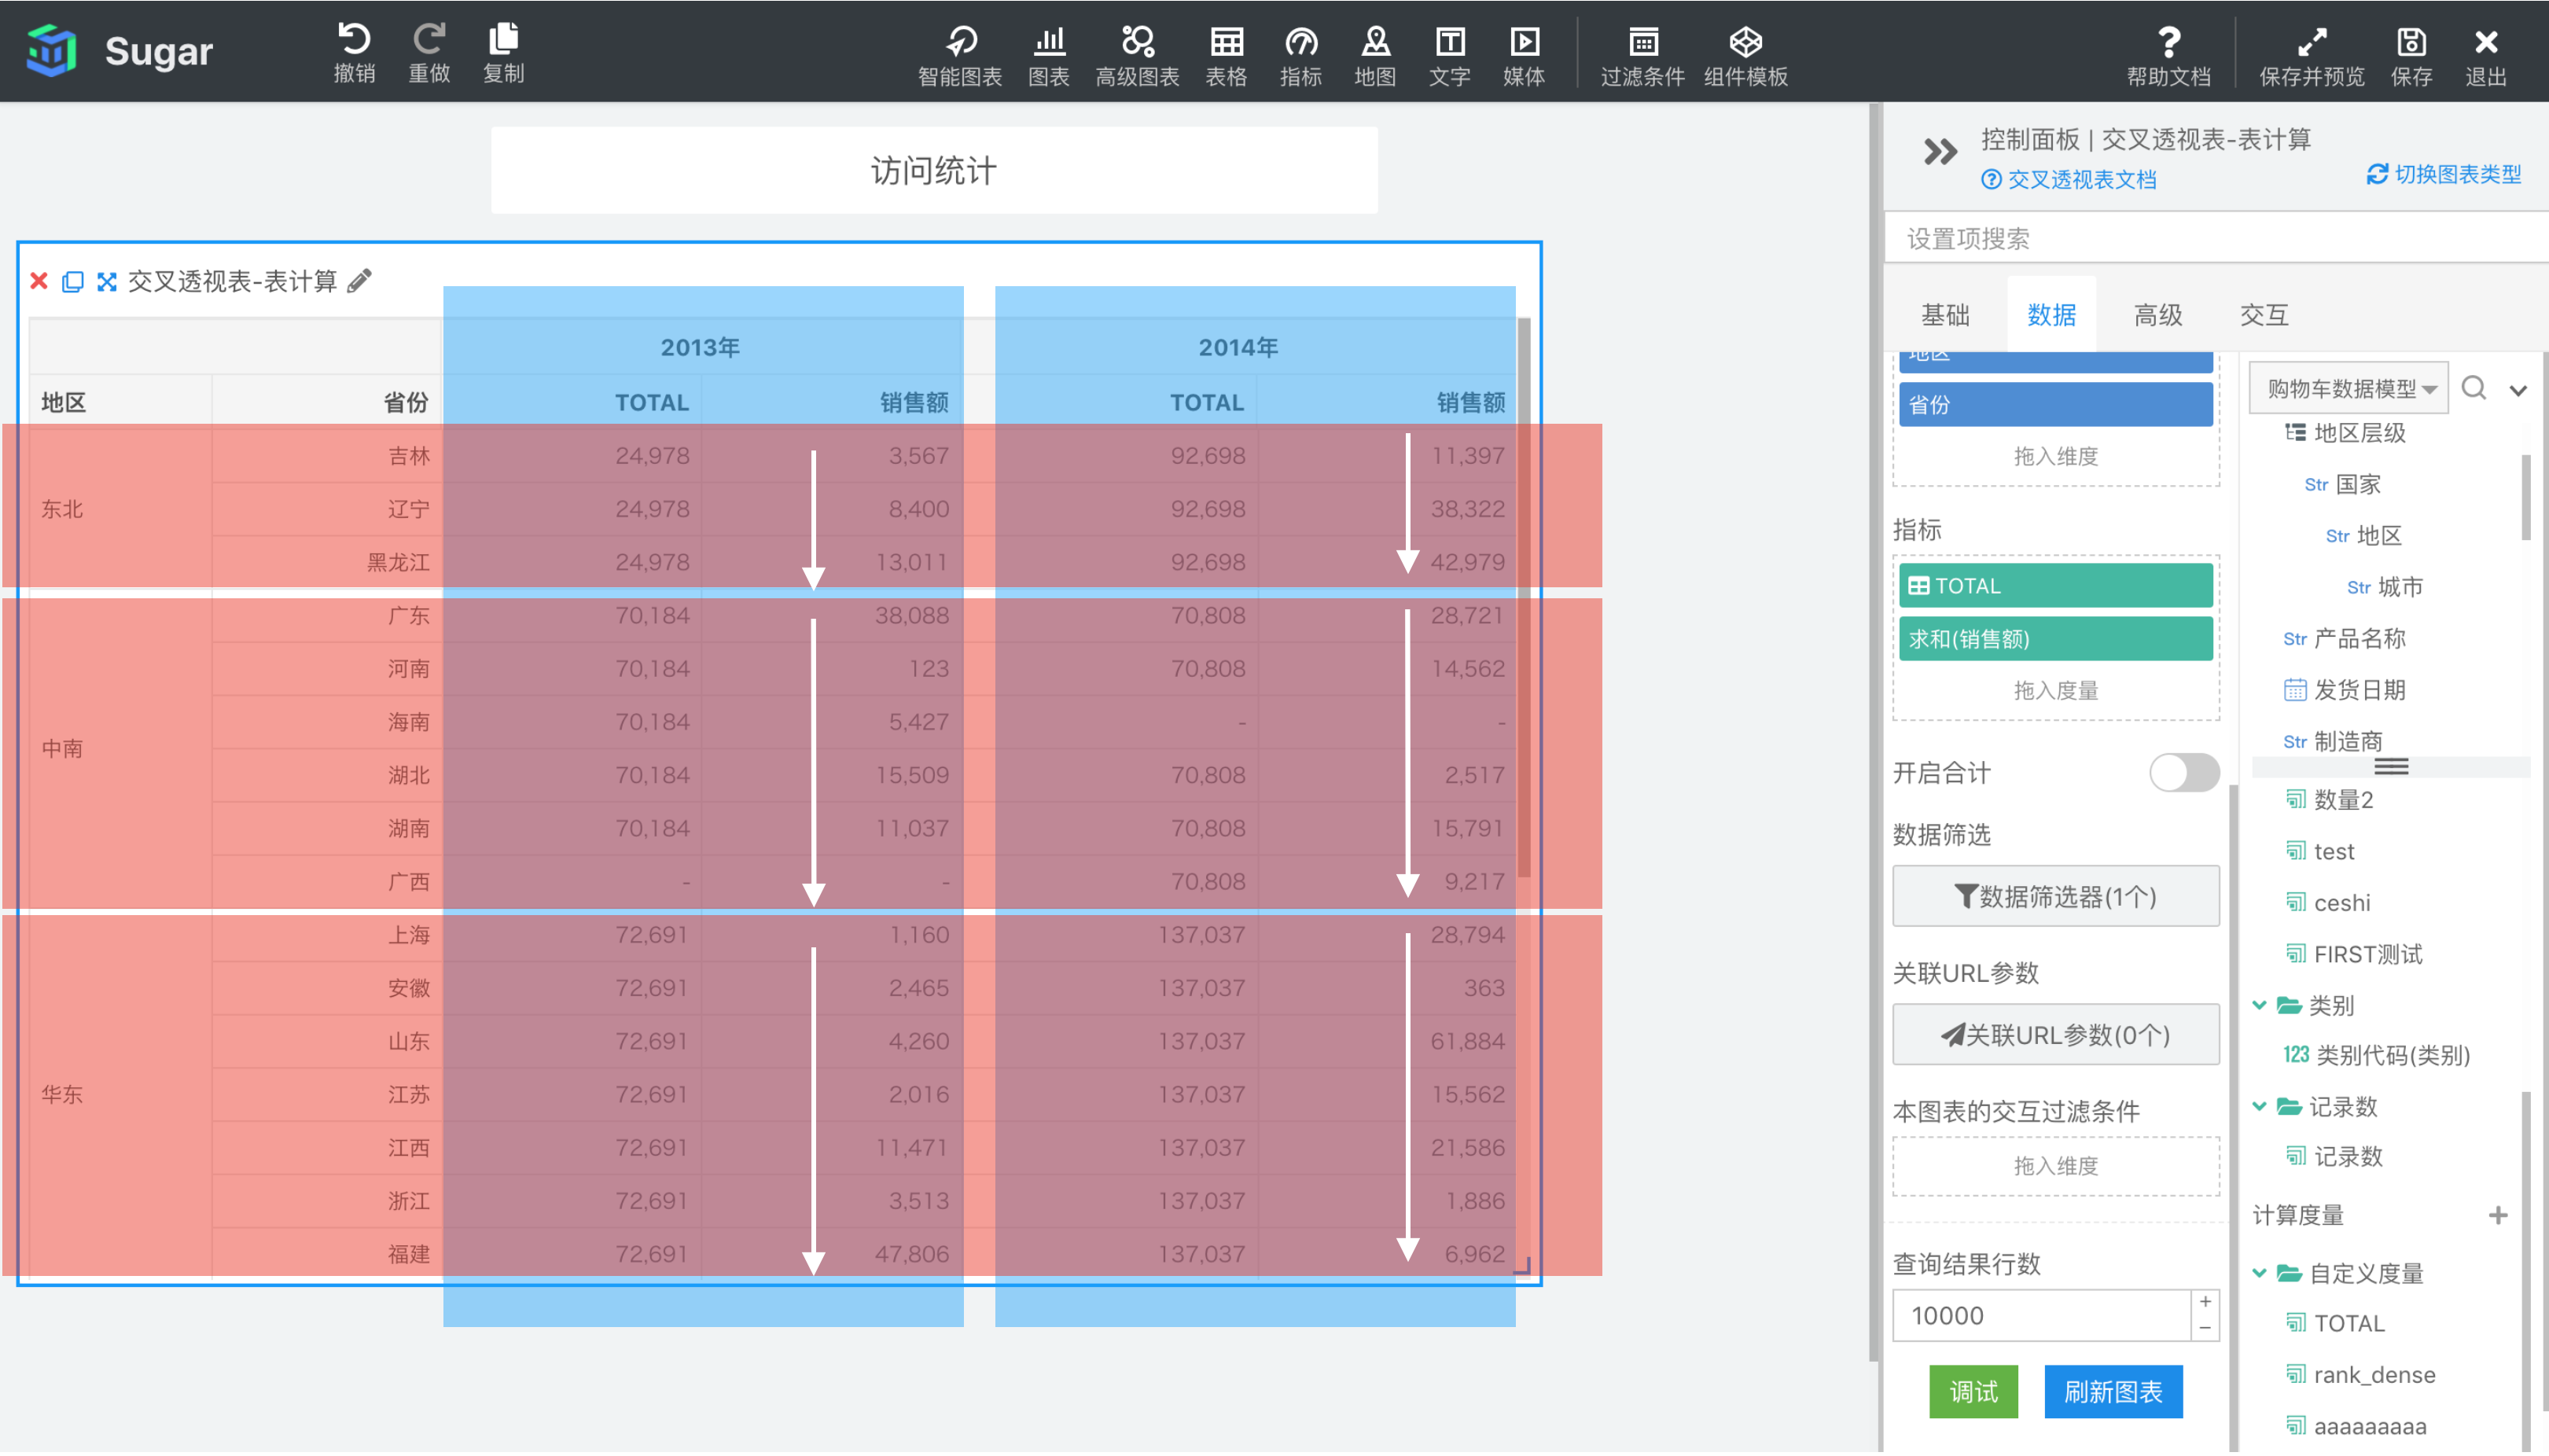Select the 产品名称 field
This screenshot has height=1456, width=2549.
2344,638
